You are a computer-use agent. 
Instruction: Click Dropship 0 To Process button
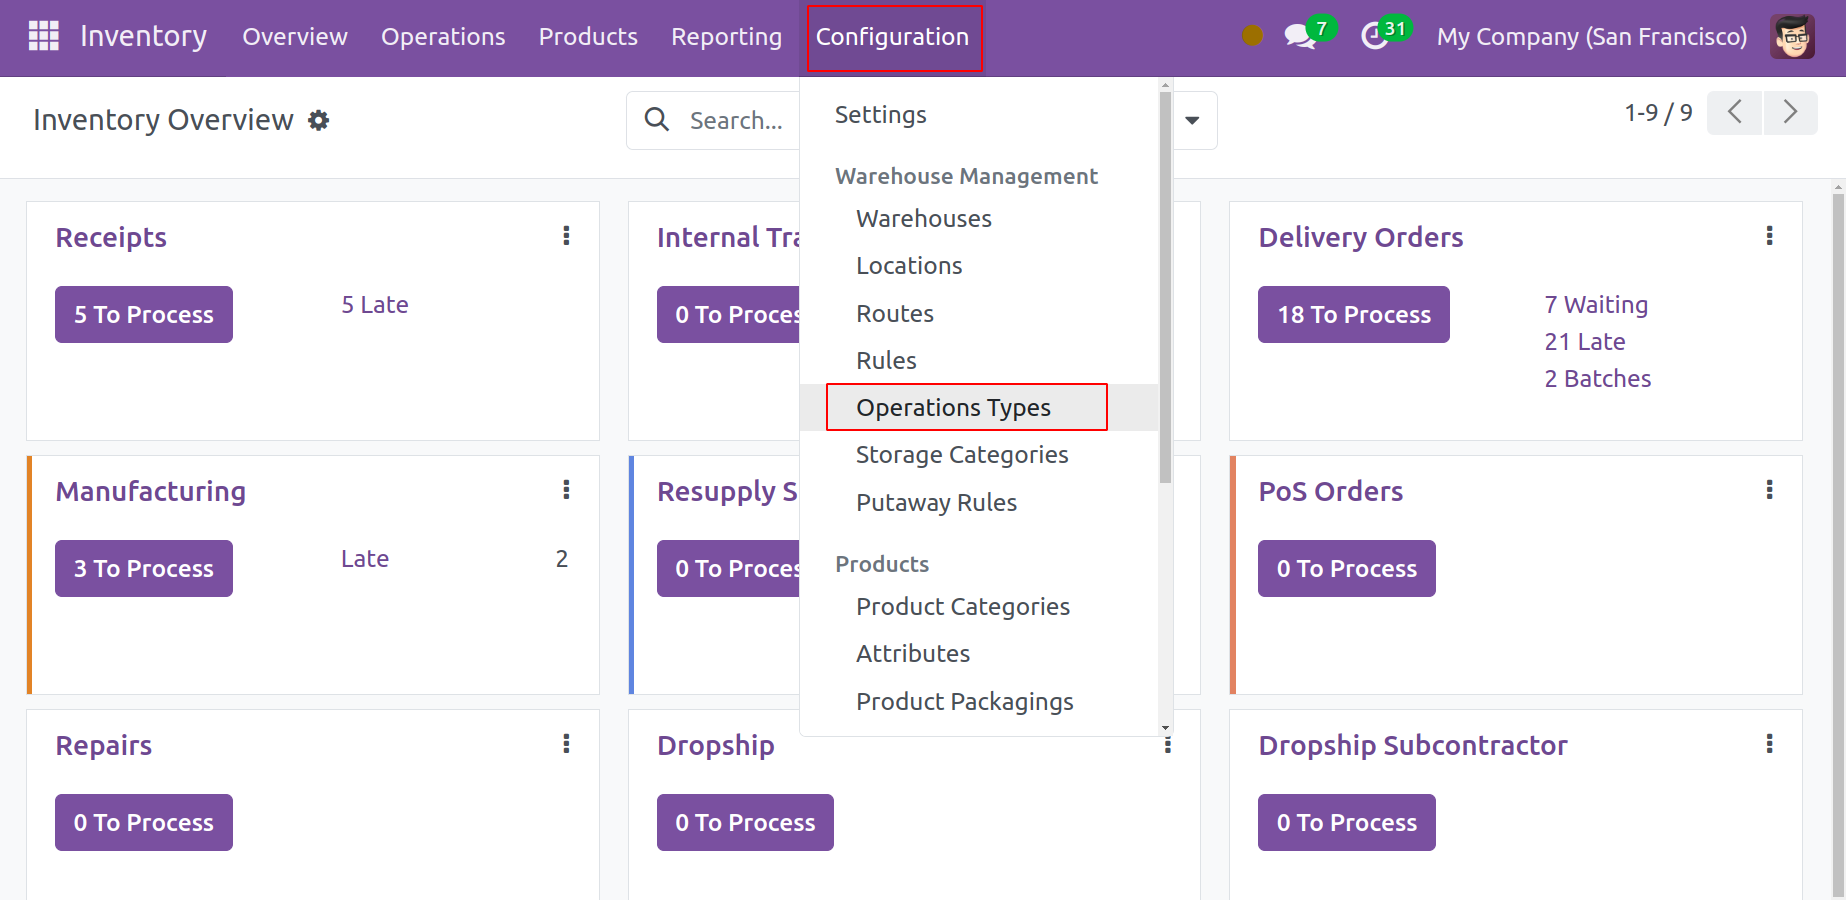[x=745, y=823]
